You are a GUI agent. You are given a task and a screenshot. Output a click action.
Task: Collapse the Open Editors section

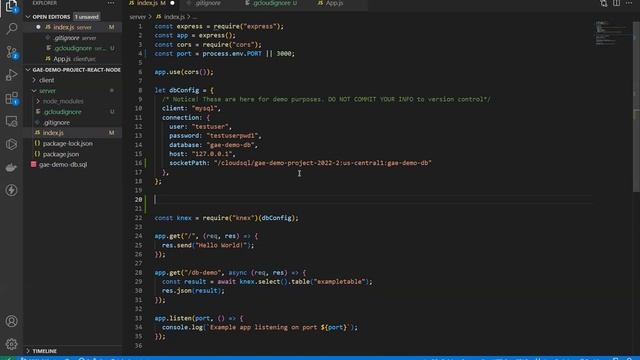coord(28,17)
